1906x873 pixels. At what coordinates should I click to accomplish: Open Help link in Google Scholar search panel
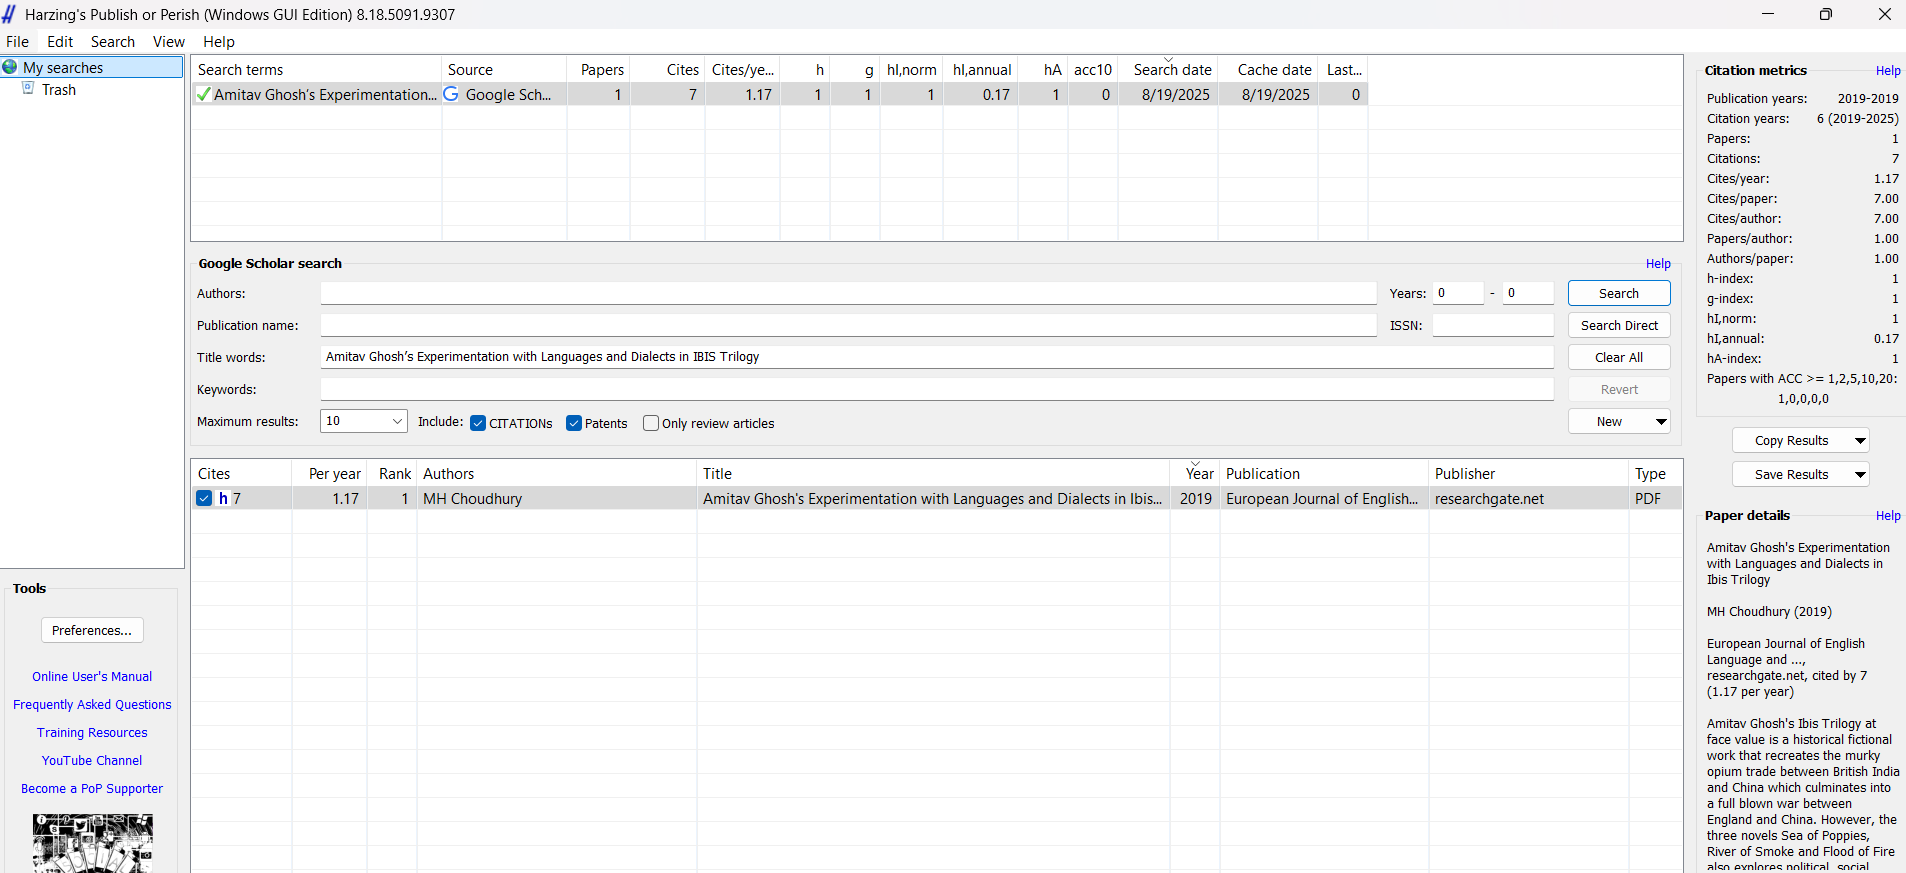(1658, 263)
